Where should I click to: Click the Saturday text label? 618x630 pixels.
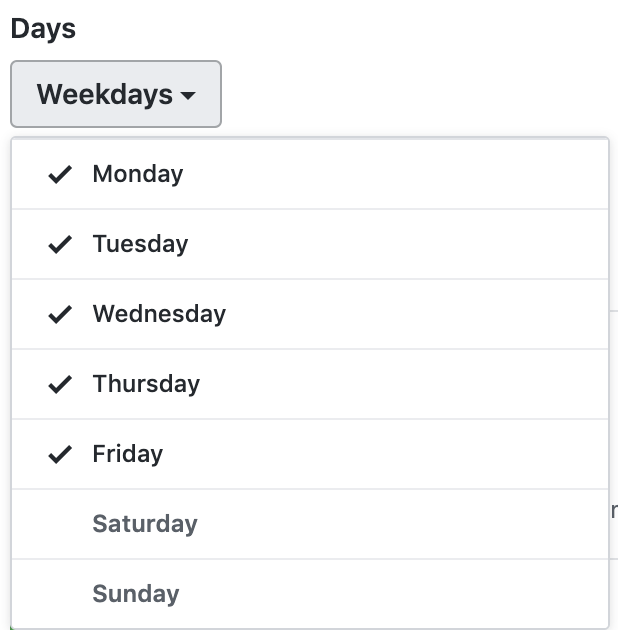[x=145, y=524]
